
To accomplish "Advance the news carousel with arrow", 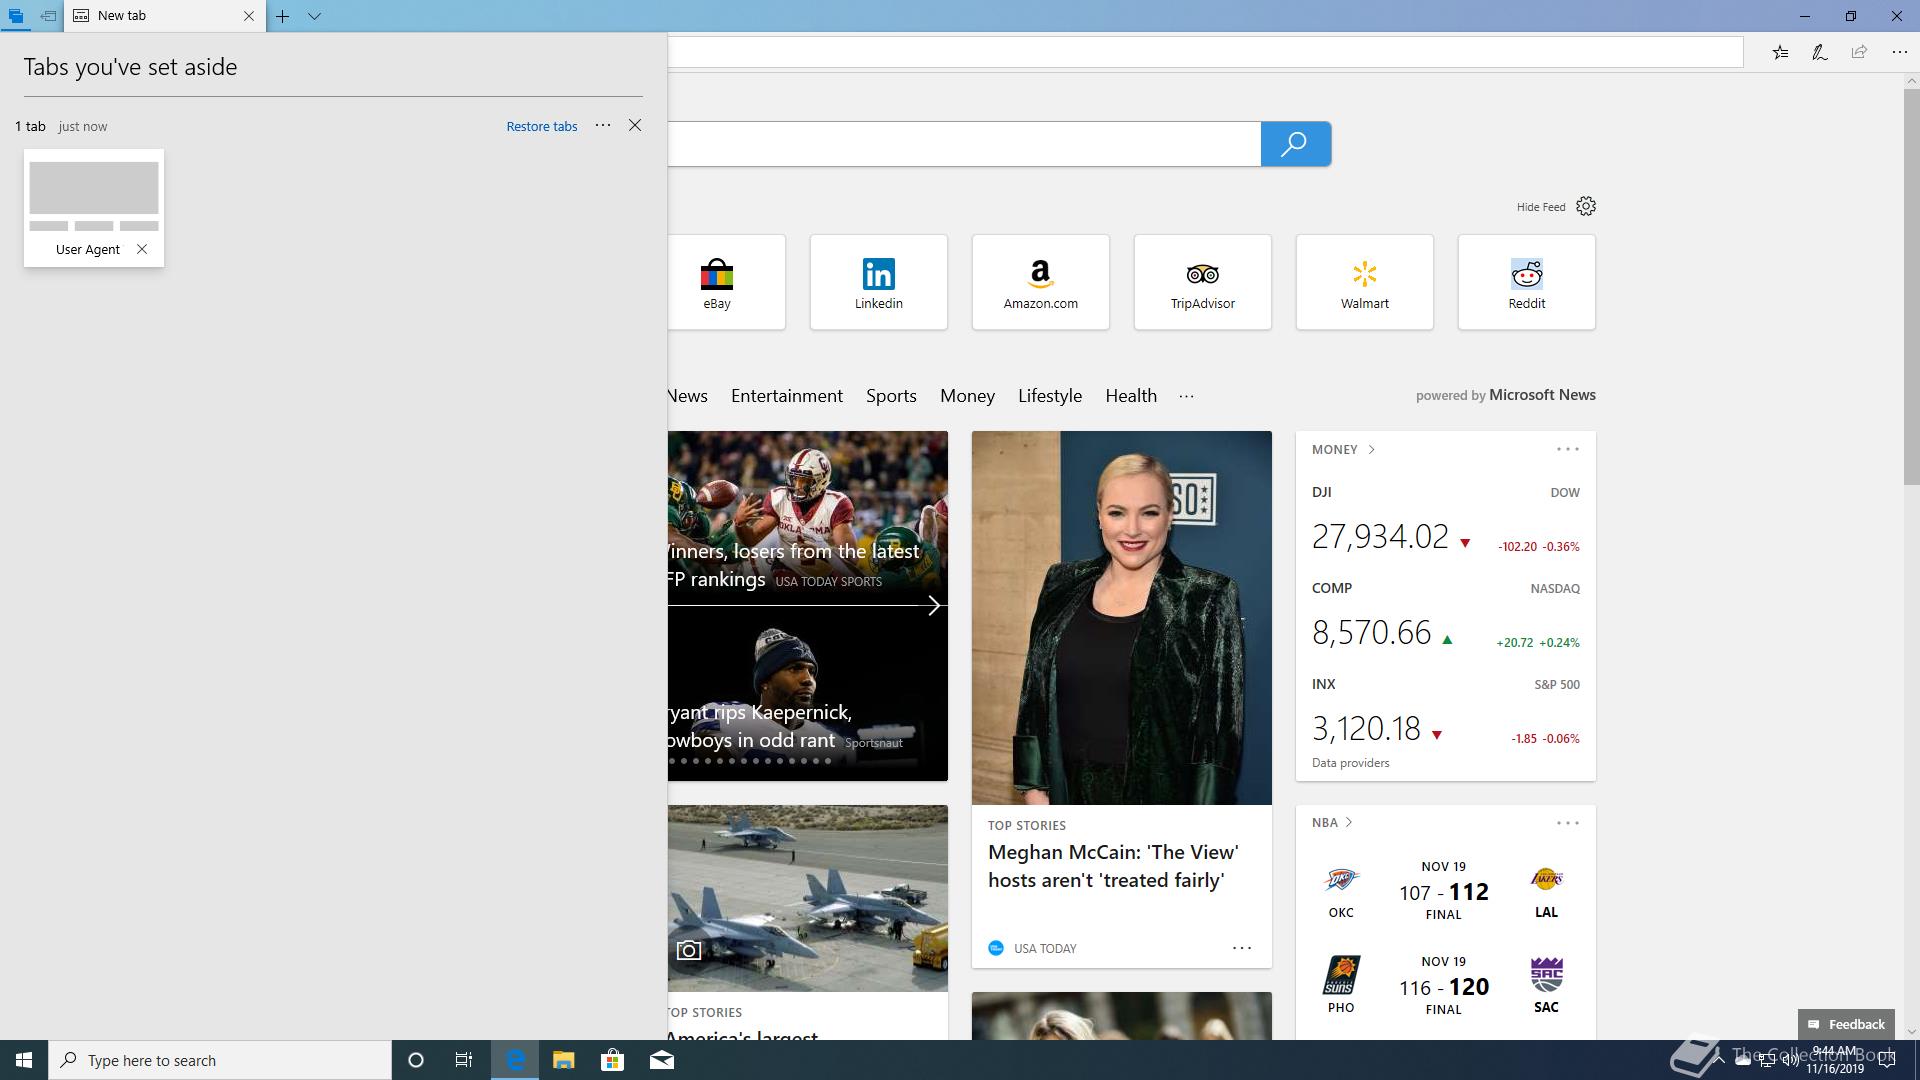I will (934, 605).
